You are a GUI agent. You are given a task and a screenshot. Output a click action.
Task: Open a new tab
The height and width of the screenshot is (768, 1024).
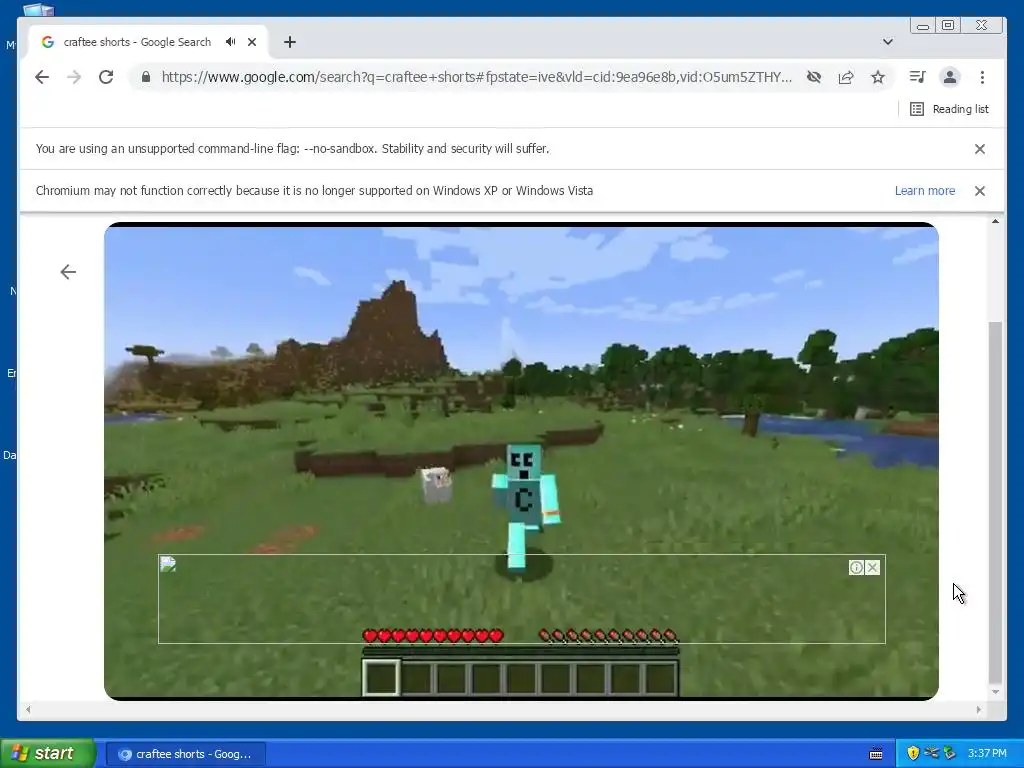290,42
